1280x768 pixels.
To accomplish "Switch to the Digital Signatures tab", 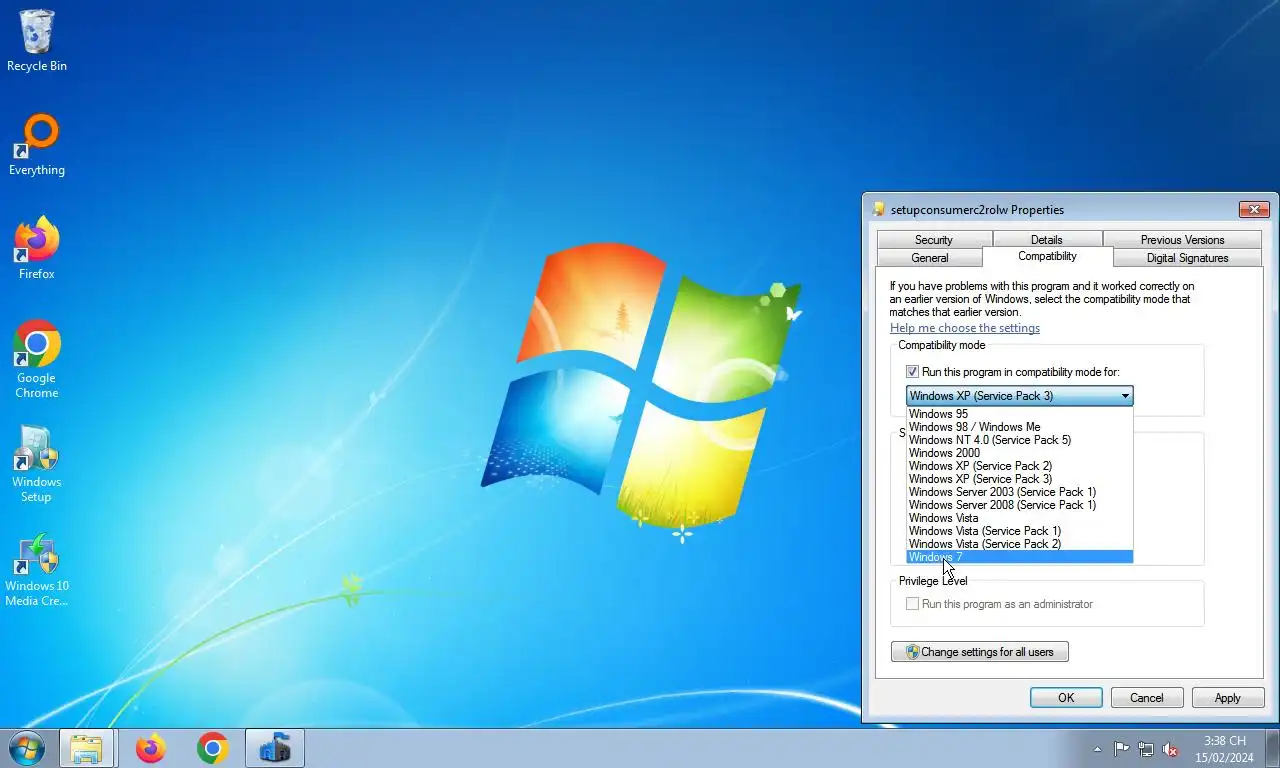I will point(1187,258).
